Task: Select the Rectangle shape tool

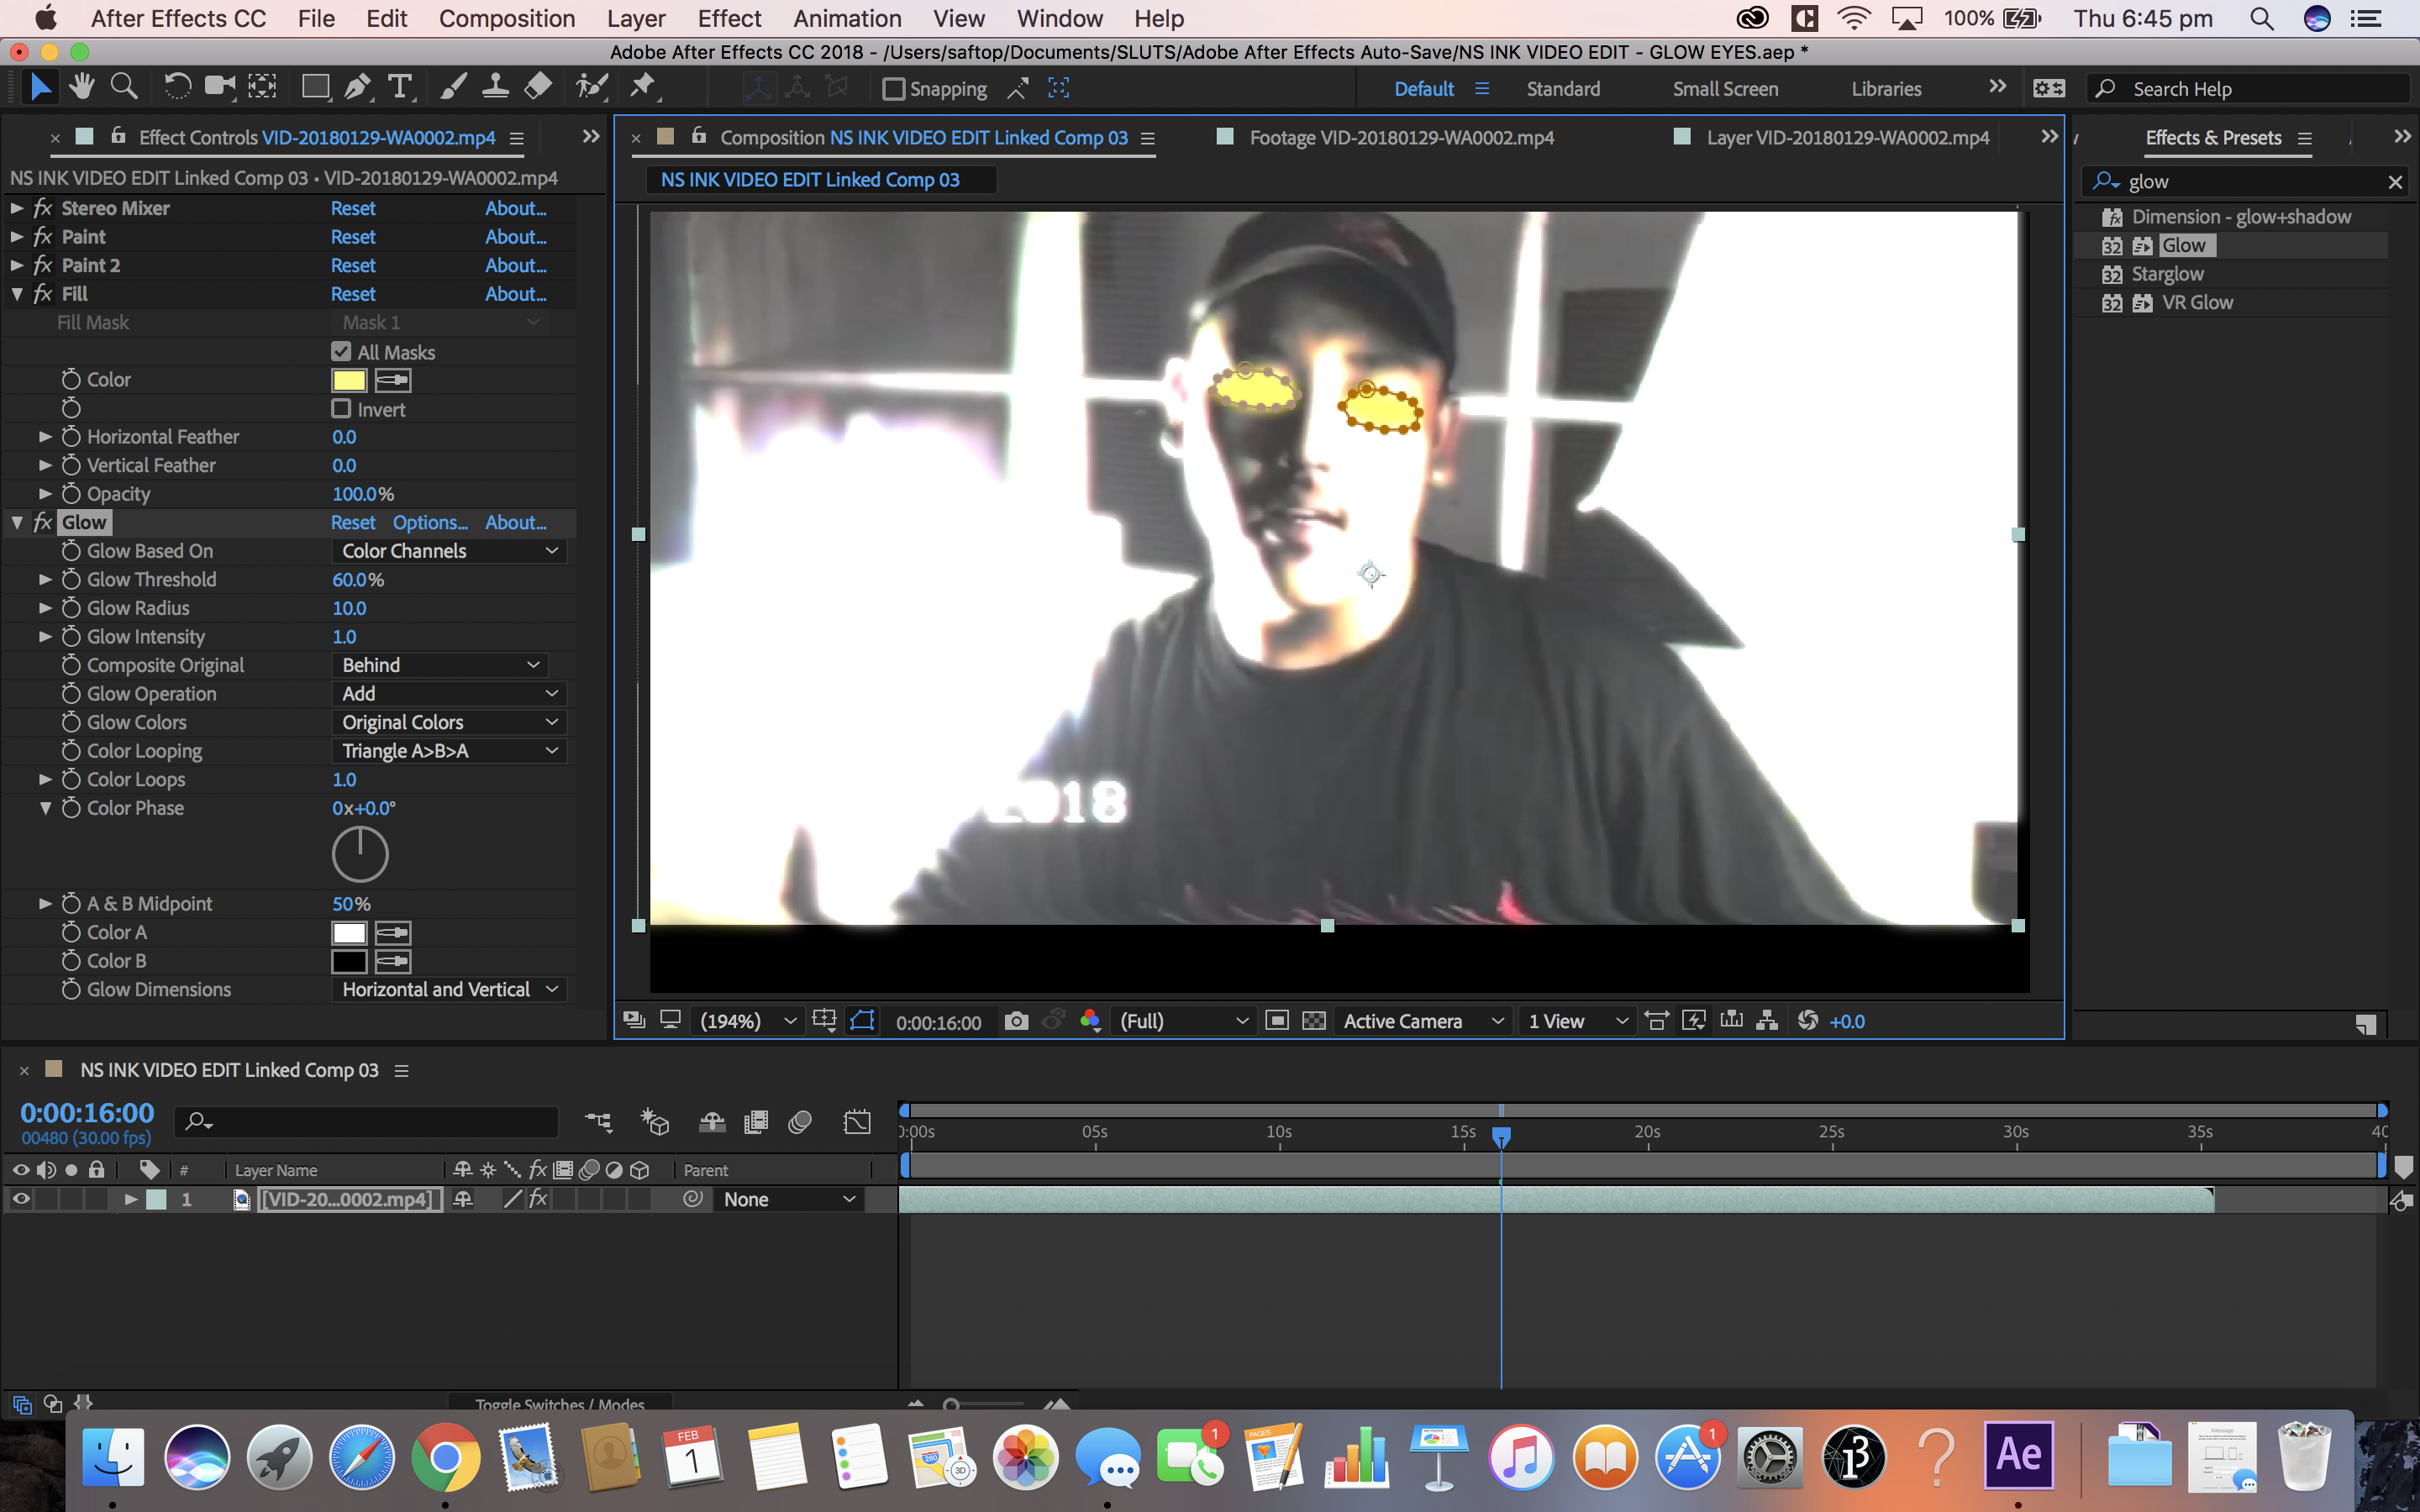Action: 316,88
